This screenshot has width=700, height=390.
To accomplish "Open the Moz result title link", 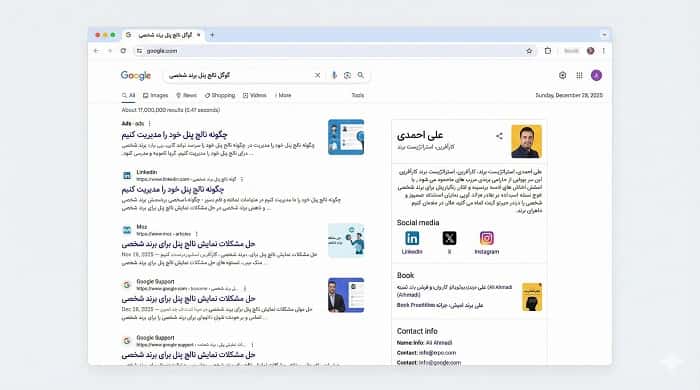I will [188, 244].
